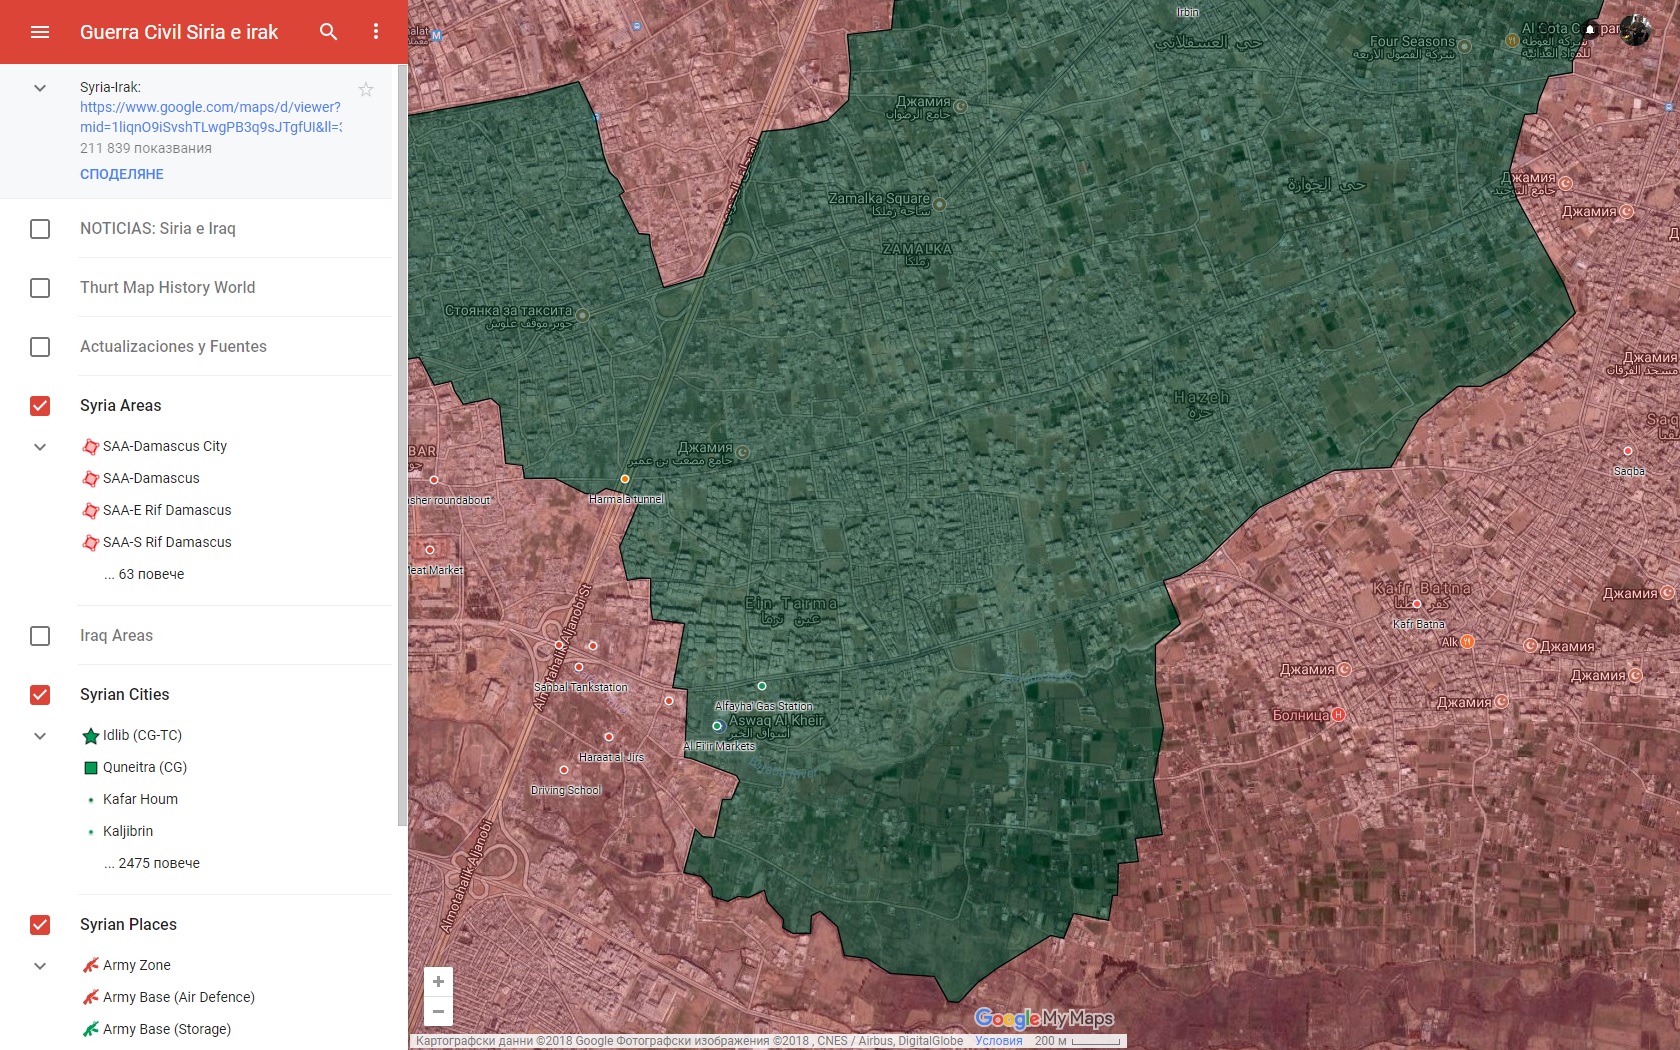Click the Quneitra green square swatch

[x=91, y=768]
